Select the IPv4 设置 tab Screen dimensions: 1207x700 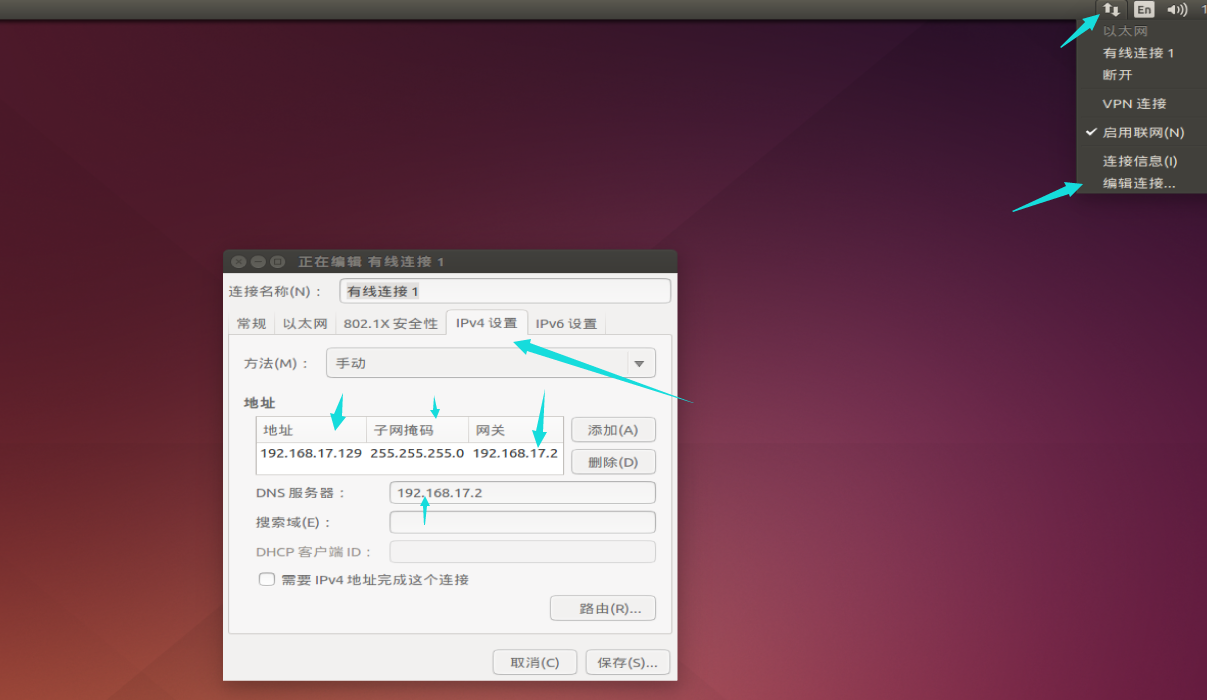(x=487, y=322)
